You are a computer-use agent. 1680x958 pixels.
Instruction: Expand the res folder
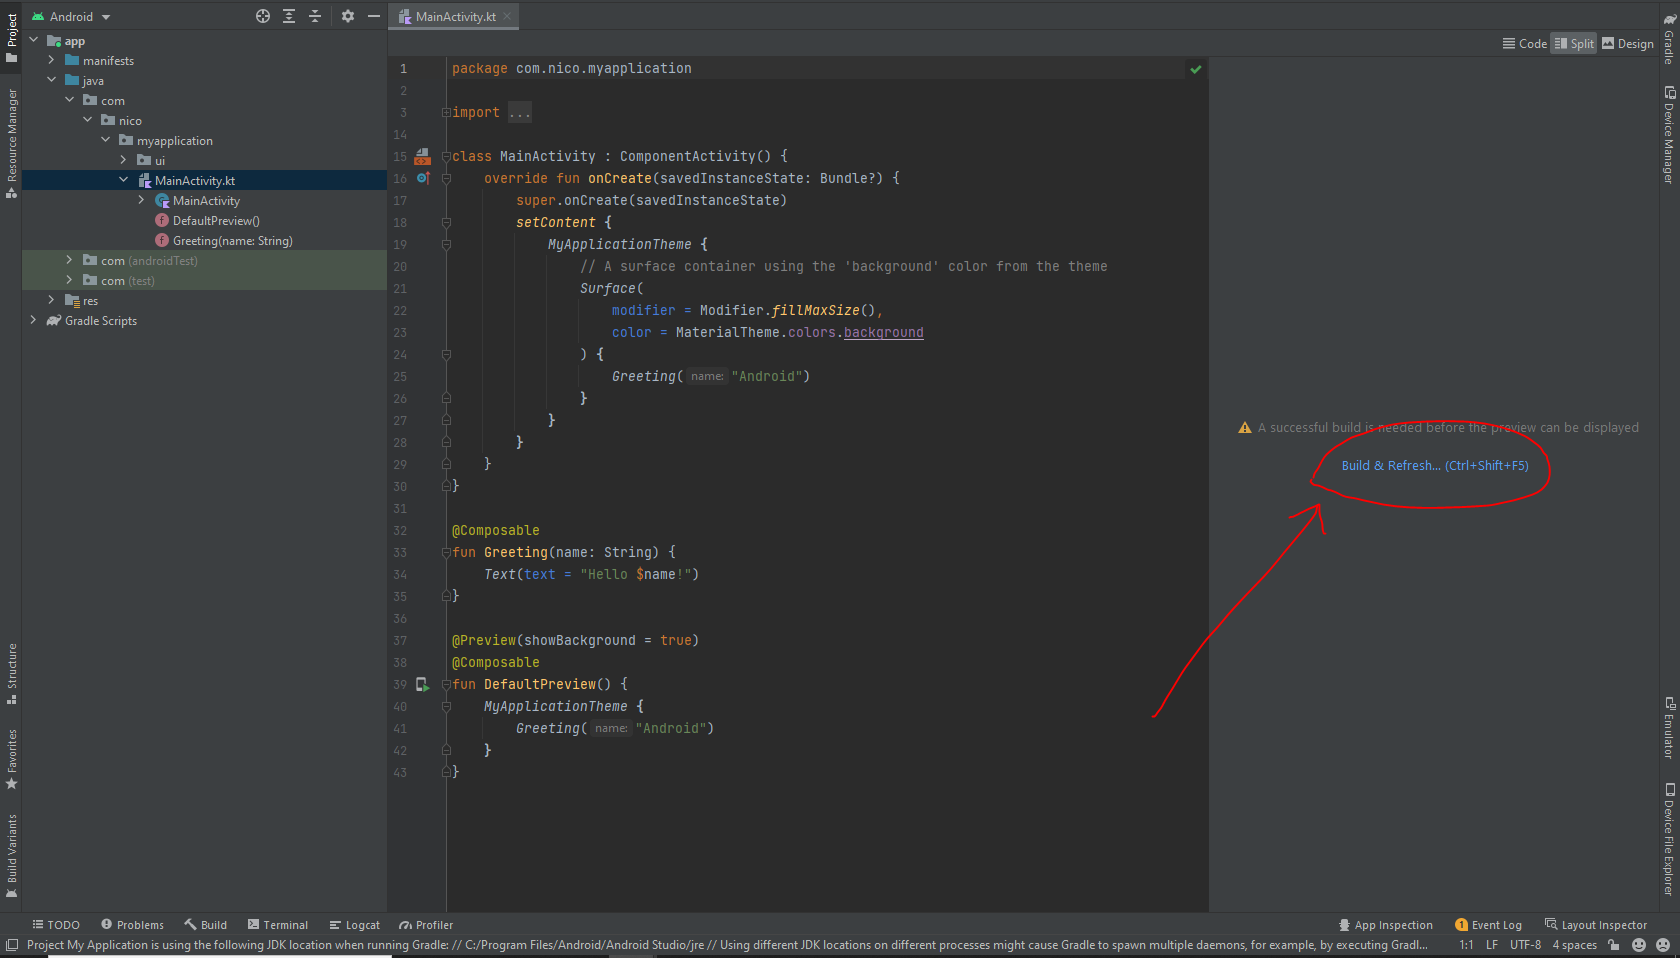[x=51, y=300]
